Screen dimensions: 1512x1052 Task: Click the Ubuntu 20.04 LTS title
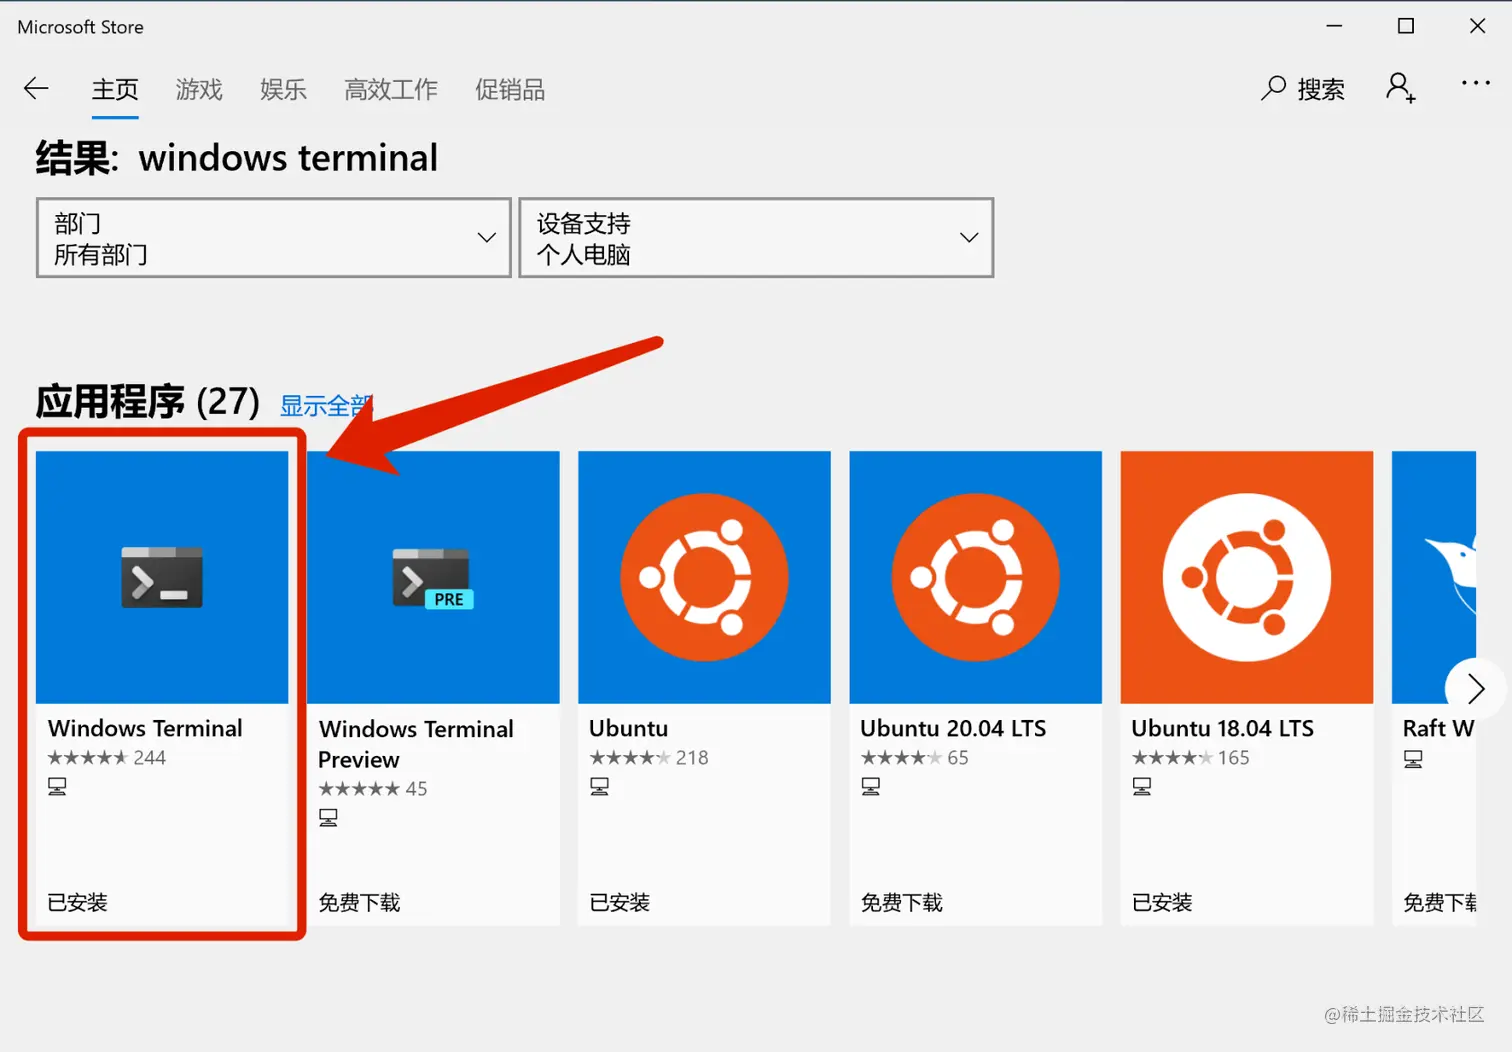coord(953,728)
